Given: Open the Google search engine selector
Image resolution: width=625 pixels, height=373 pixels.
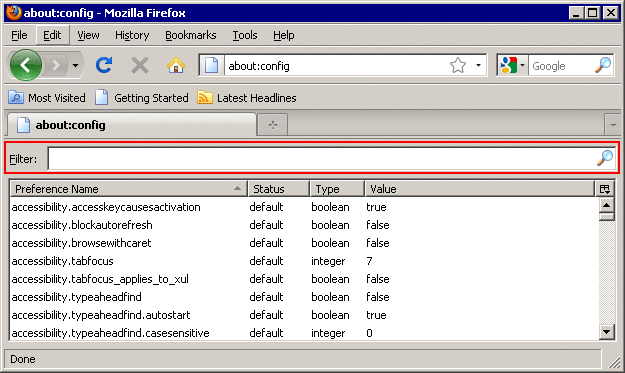Looking at the screenshot, I should coord(513,65).
